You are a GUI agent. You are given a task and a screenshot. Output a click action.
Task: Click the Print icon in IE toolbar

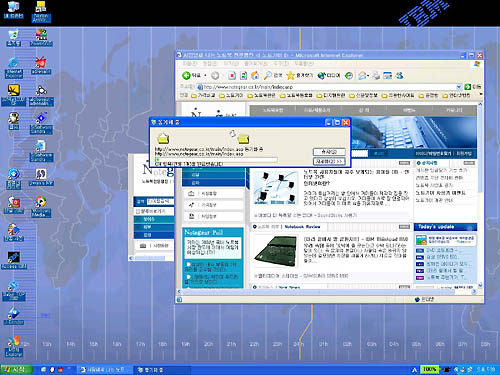pyautogui.click(x=376, y=76)
